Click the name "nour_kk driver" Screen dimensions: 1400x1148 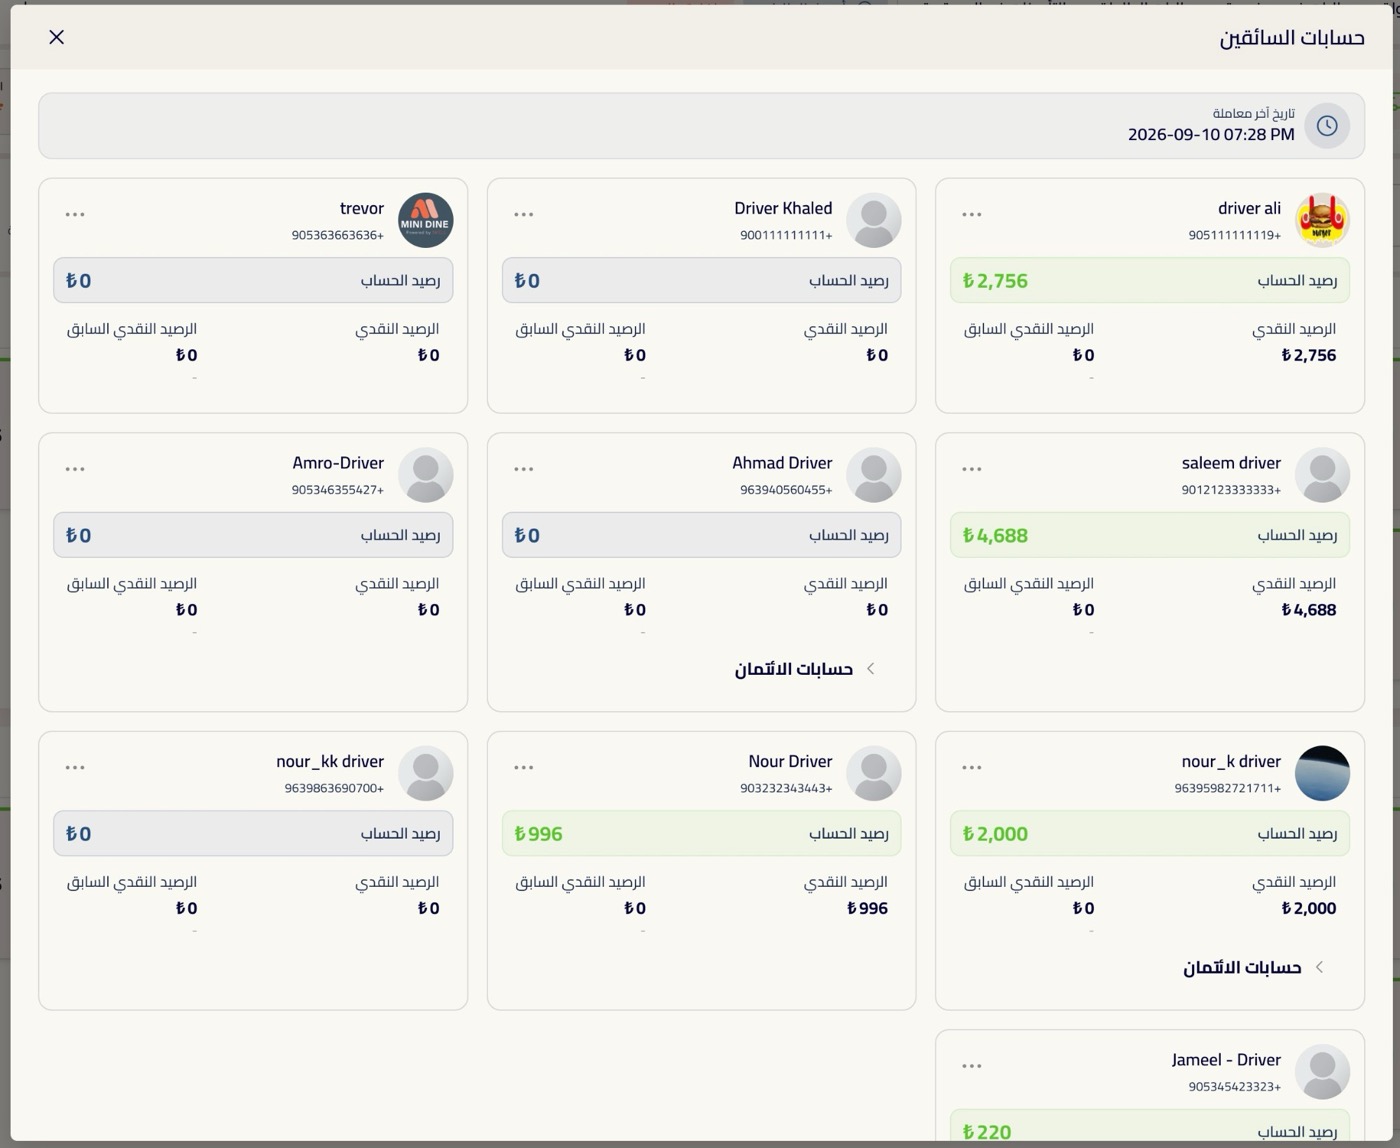click(330, 761)
